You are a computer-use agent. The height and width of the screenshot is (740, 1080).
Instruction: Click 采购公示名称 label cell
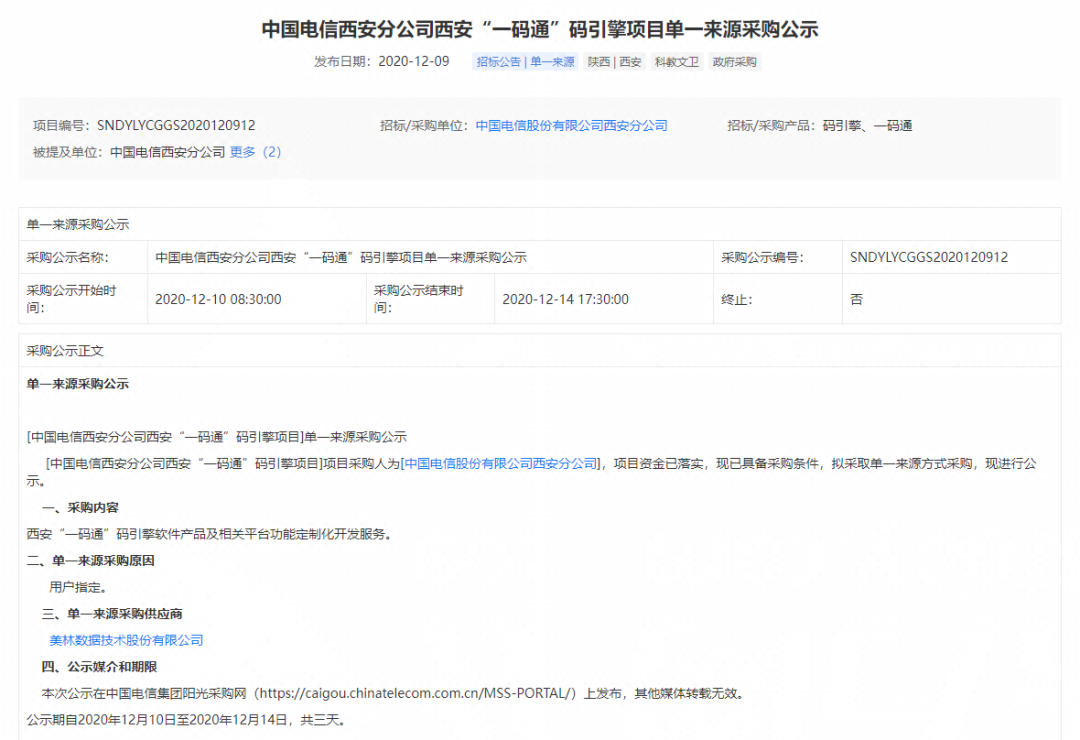(x=83, y=257)
